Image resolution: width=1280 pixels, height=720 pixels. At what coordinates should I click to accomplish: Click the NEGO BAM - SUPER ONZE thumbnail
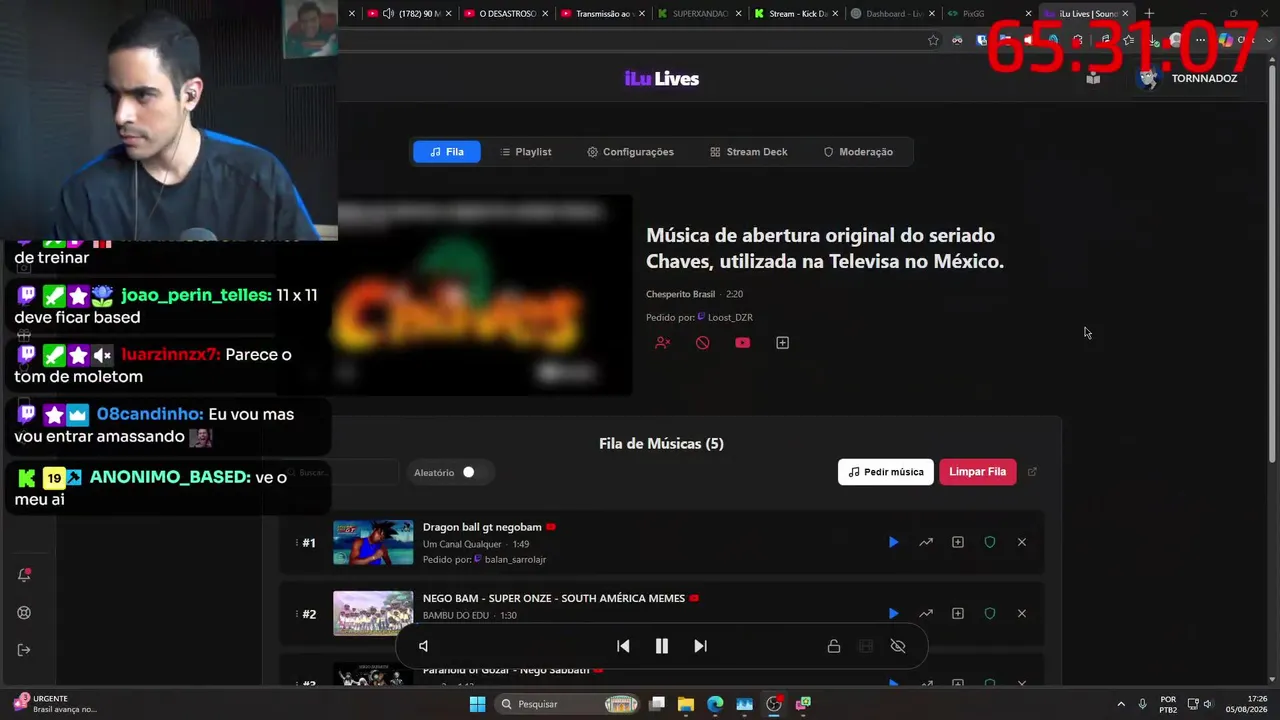click(373, 613)
